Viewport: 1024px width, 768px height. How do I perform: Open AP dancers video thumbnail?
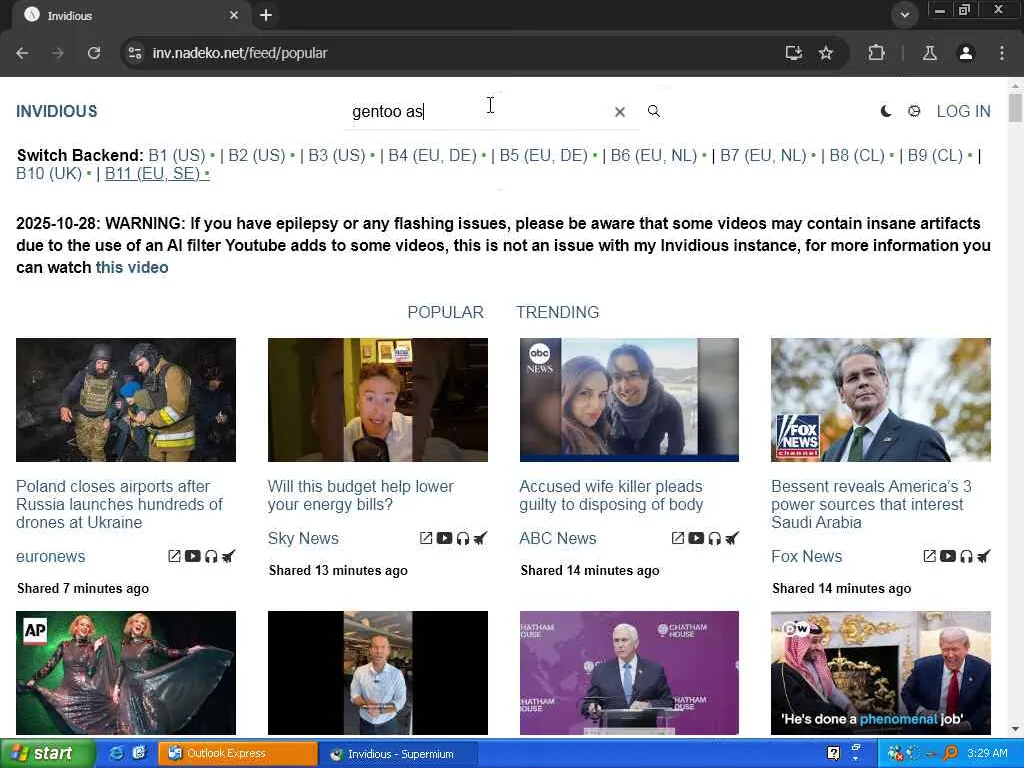125,673
